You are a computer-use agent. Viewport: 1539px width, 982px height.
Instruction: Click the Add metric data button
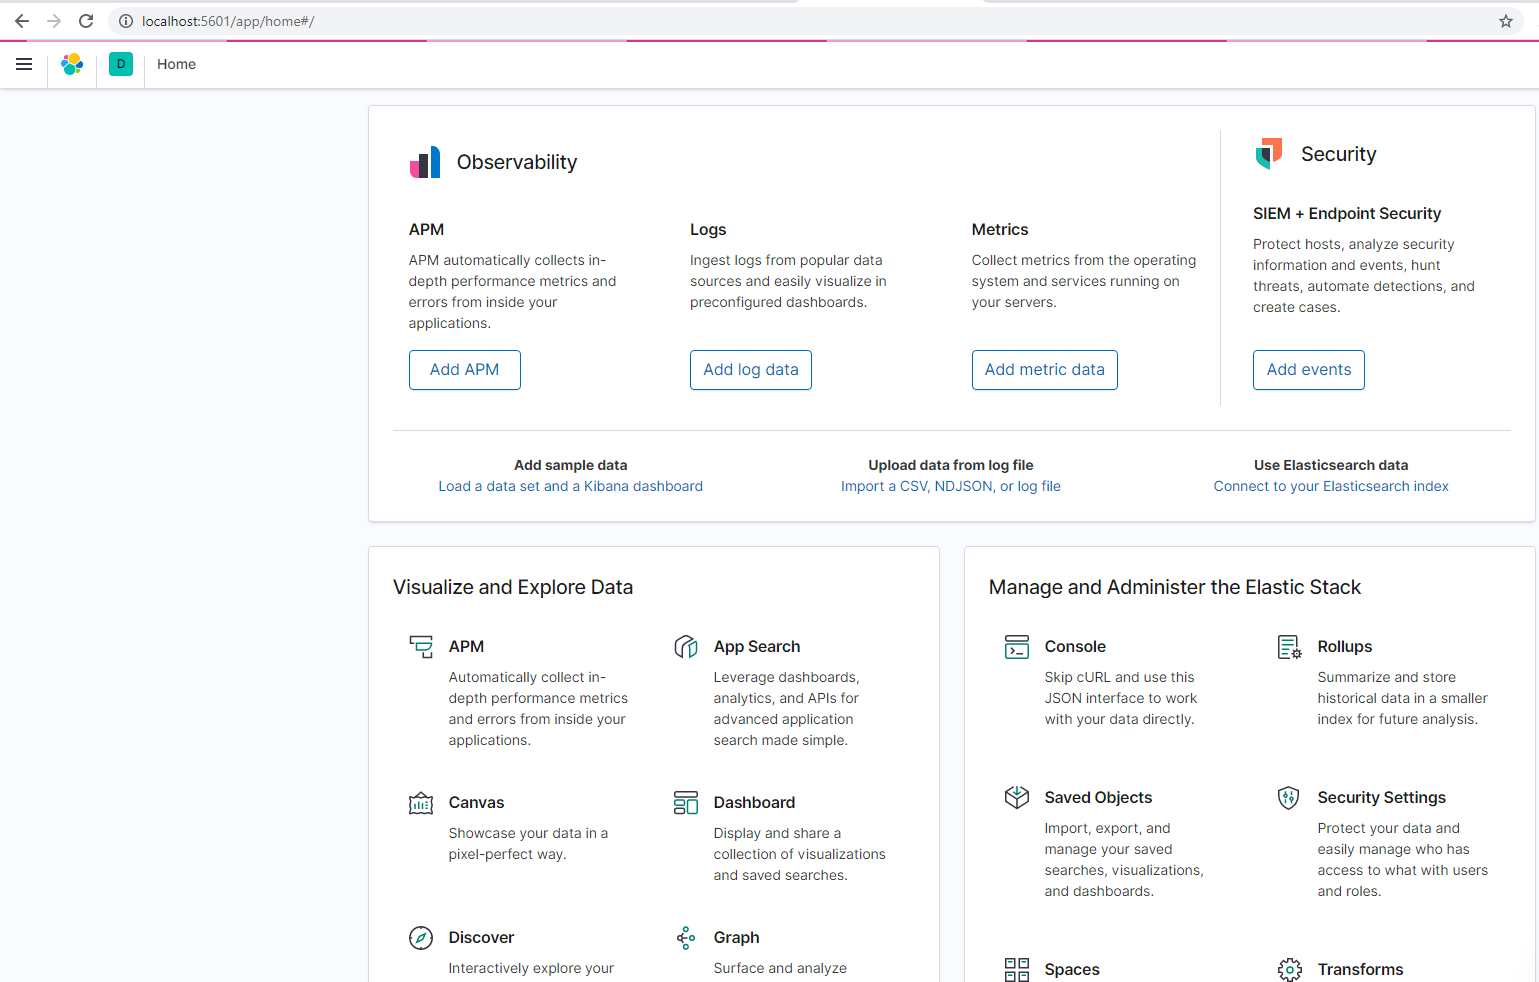point(1045,370)
